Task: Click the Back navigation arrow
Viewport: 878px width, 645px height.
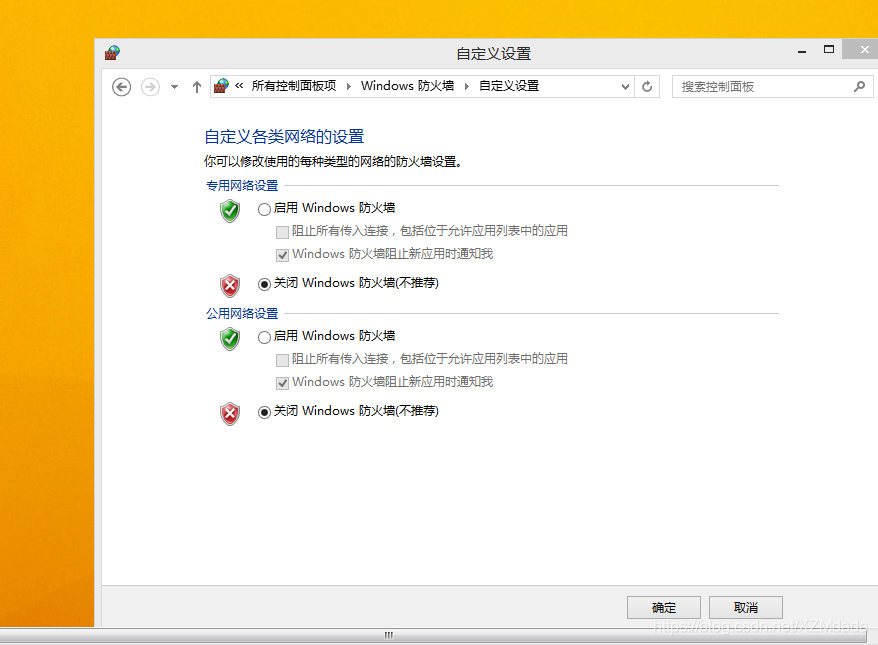Action: click(122, 87)
